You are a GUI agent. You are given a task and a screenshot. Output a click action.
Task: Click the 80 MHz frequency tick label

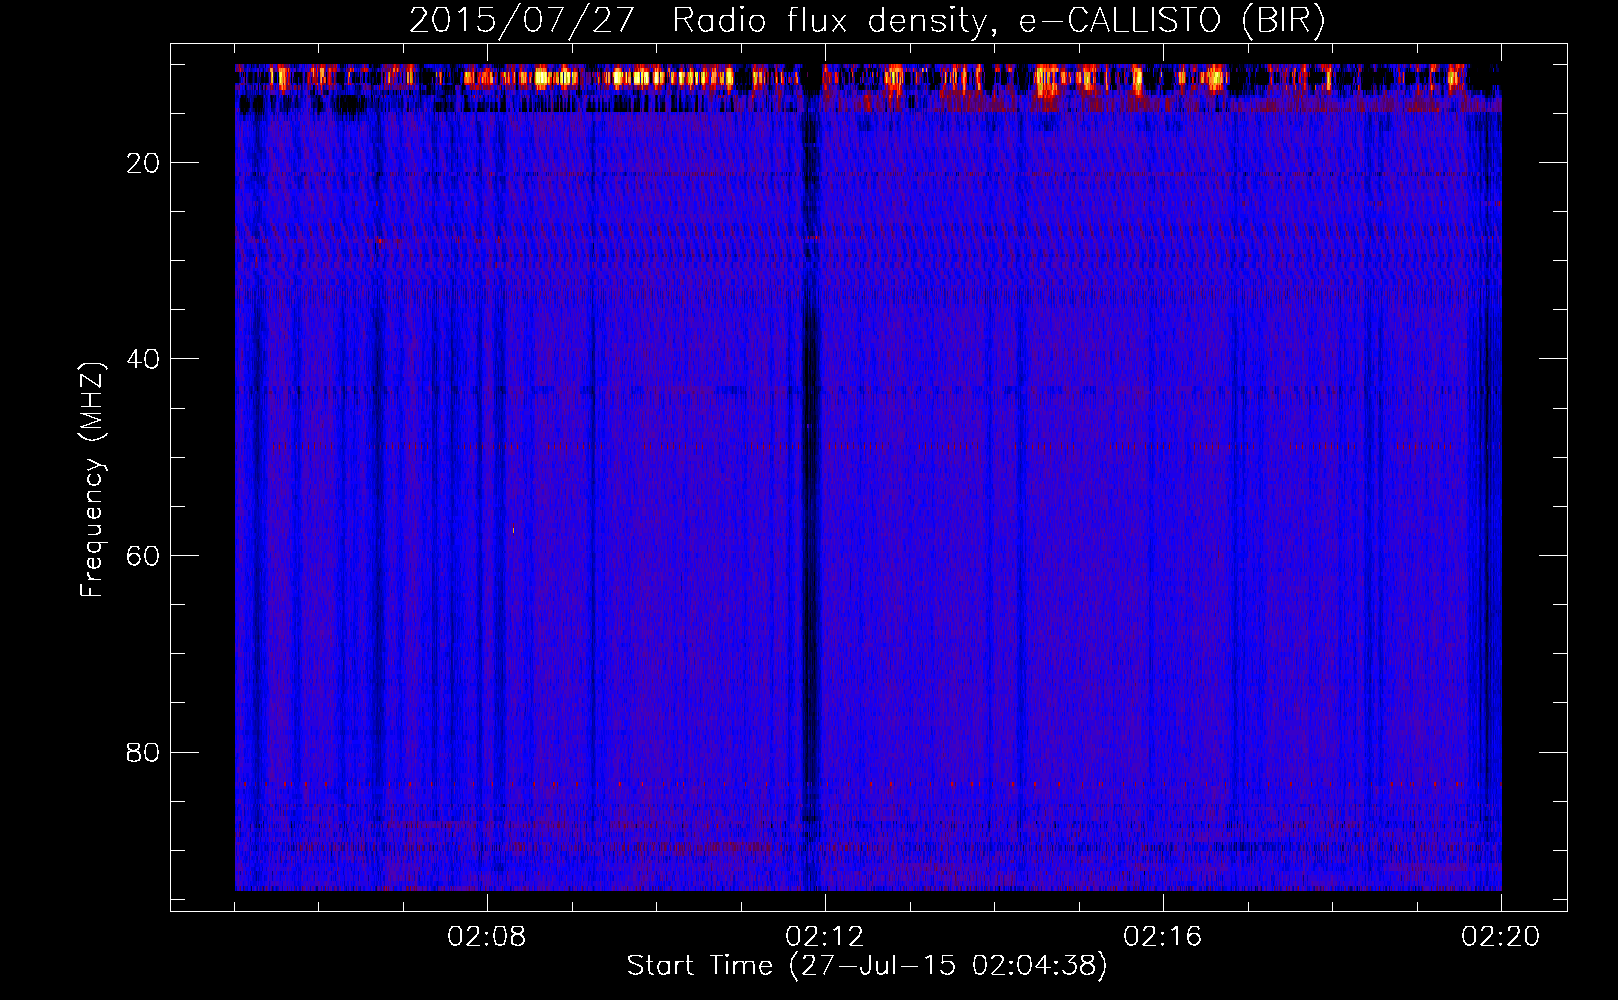(x=143, y=752)
